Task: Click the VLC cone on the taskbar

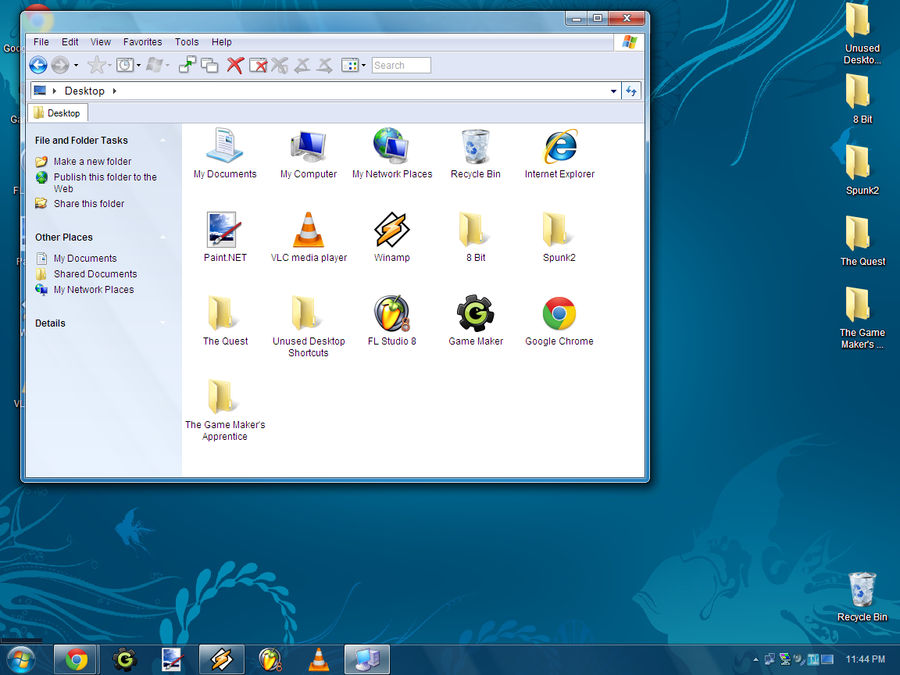Action: click(319, 660)
